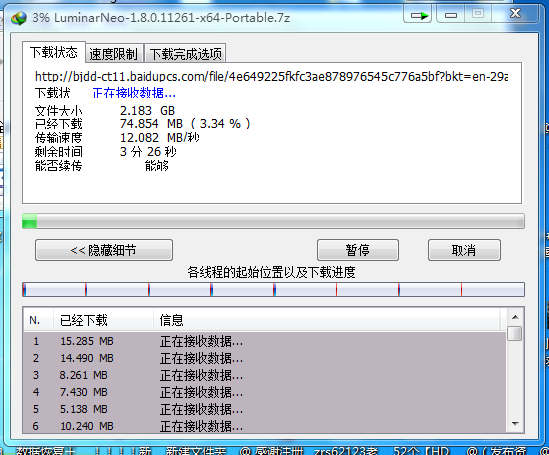Click the thread segments progress bar
The height and width of the screenshot is (455, 549).
point(273,289)
